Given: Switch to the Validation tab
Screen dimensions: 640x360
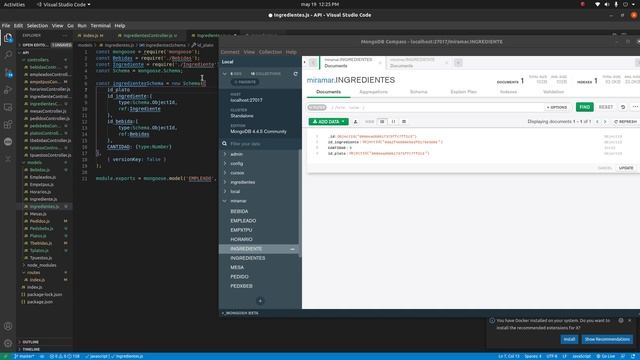Looking at the screenshot, I should pyautogui.click(x=553, y=92).
